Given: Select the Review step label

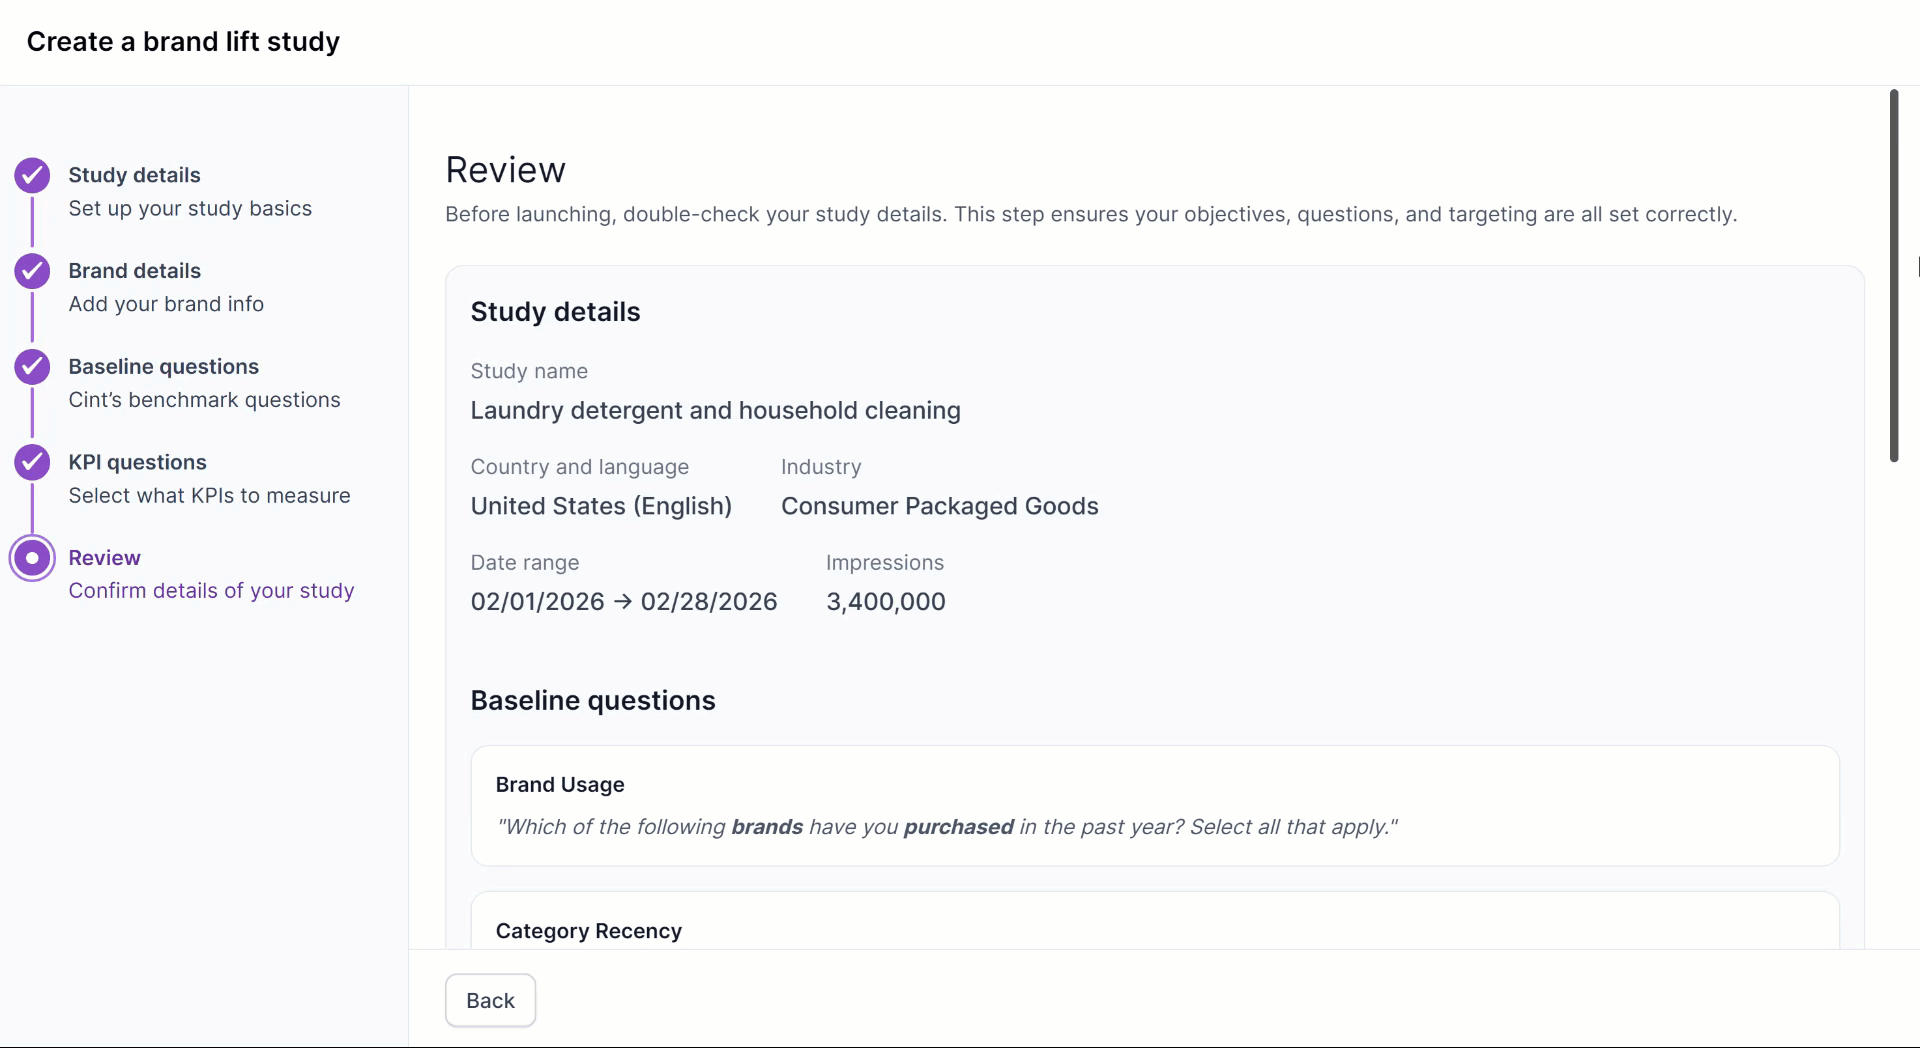Looking at the screenshot, I should pyautogui.click(x=104, y=558).
